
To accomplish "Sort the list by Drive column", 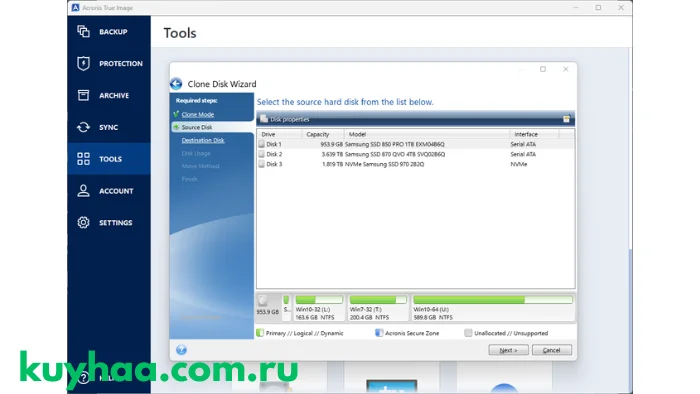I will (279, 134).
